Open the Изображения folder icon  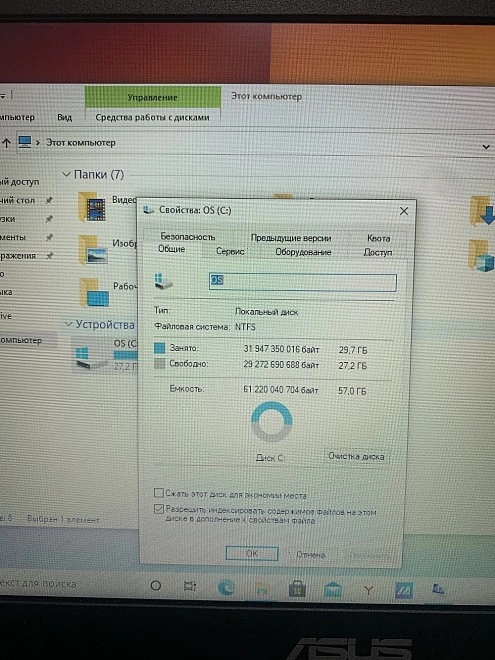click(93, 250)
